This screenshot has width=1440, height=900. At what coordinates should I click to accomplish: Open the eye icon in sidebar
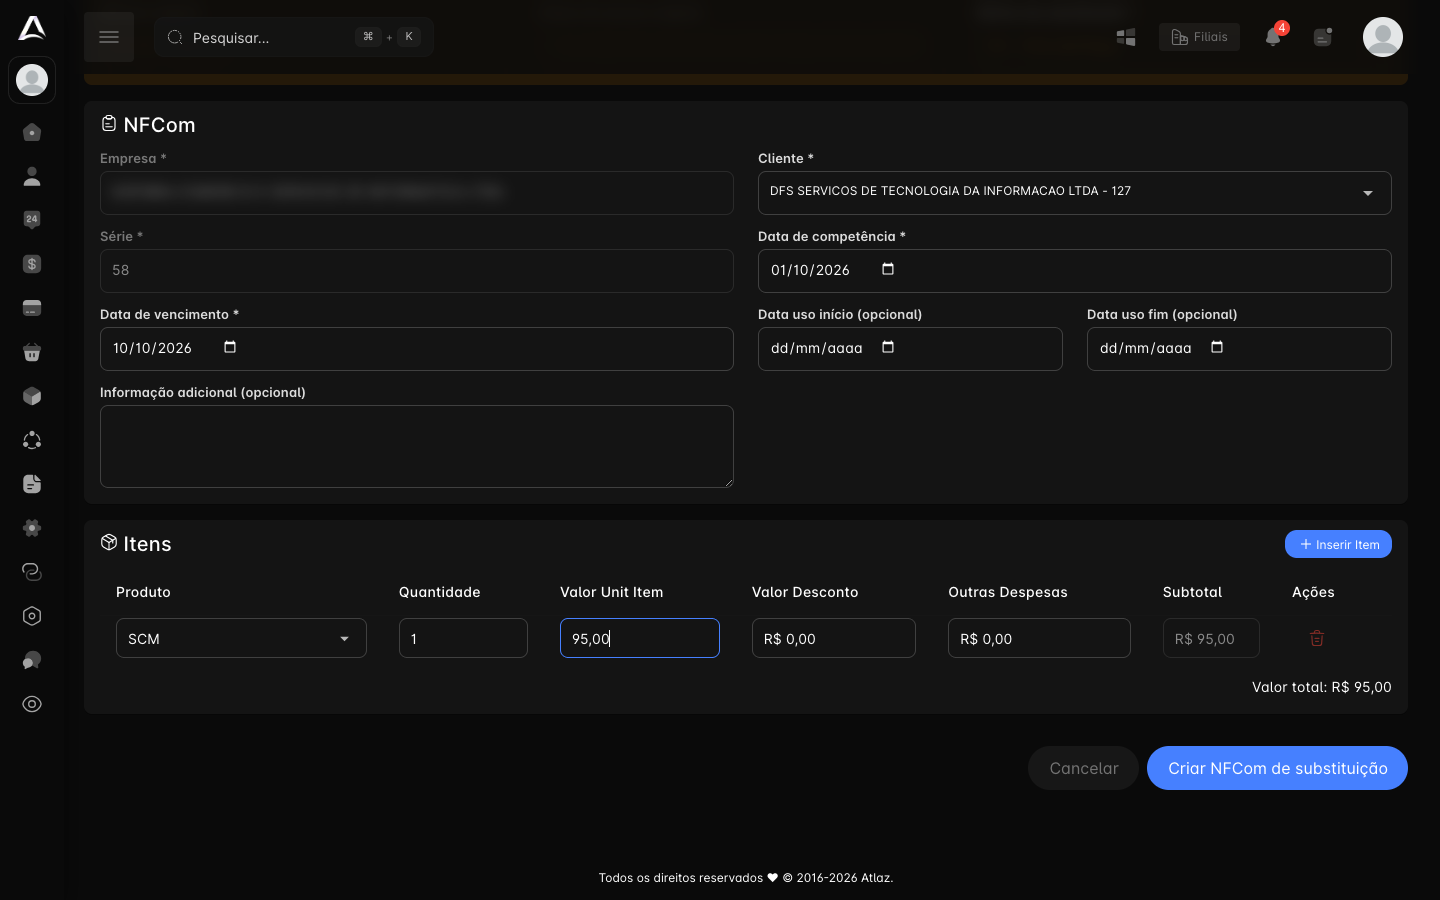32,704
